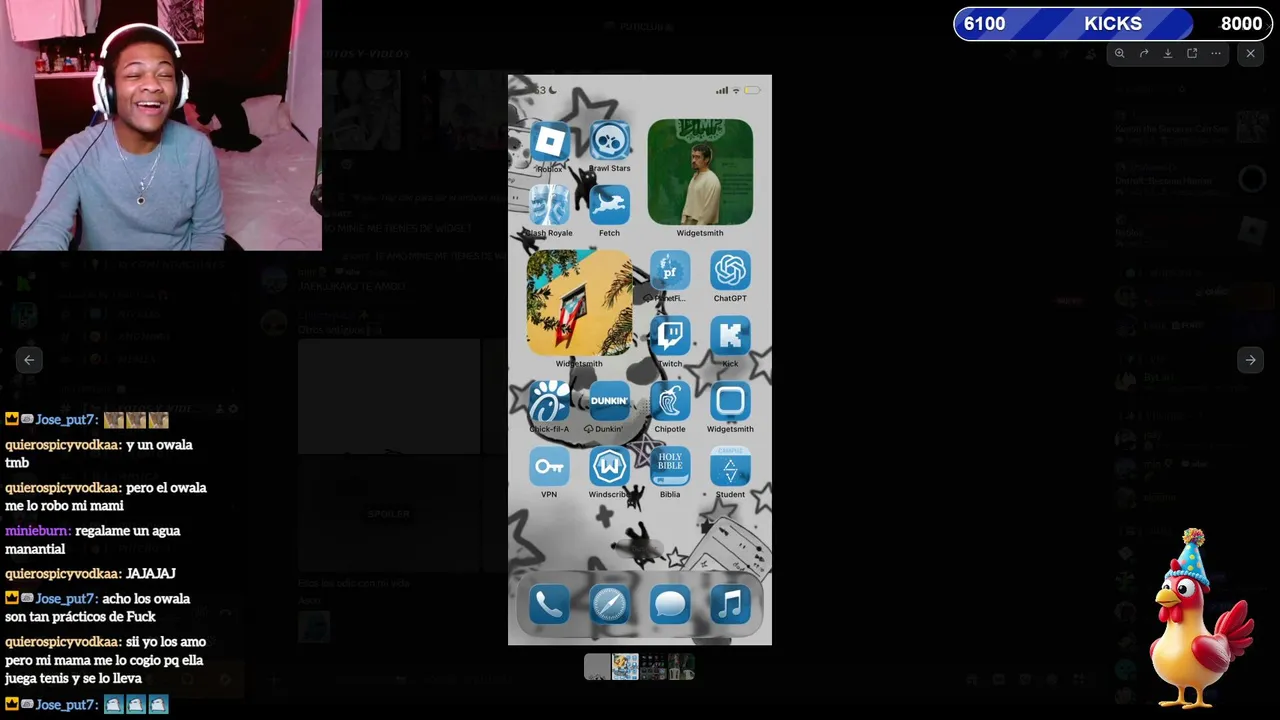Image resolution: width=1280 pixels, height=720 pixels.
Task: Open the image in browser via the pop-out icon
Action: point(1192,53)
